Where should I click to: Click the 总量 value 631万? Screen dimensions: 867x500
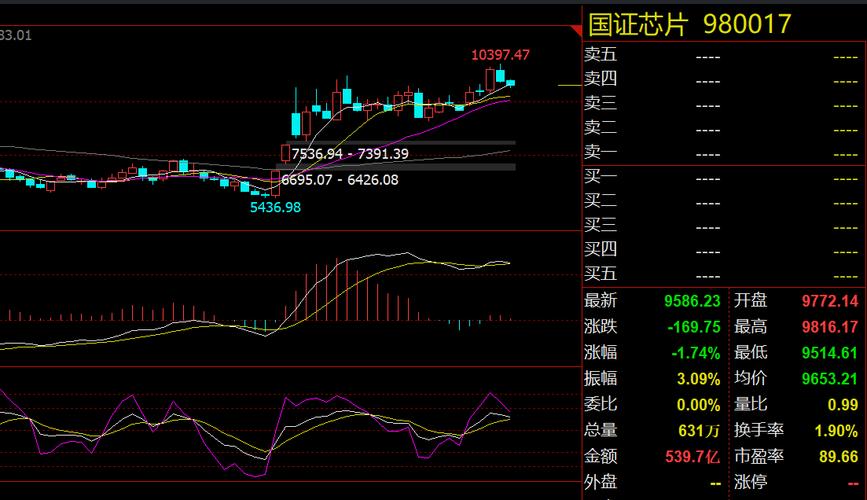699,431
